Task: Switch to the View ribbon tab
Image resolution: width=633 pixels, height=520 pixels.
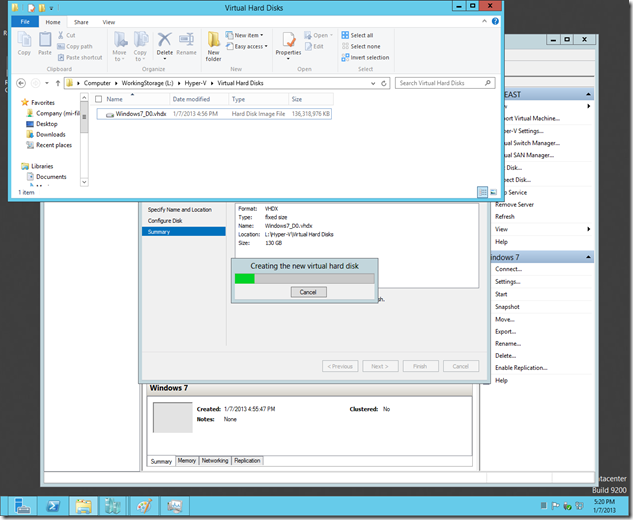Action: point(109,22)
